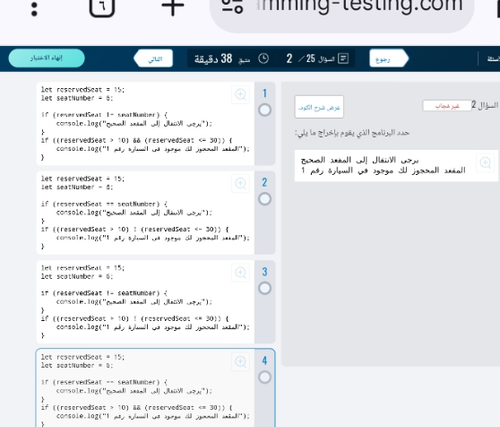500x427 pixels.
Task: Click the رجوع (back) button
Action: coord(389,59)
